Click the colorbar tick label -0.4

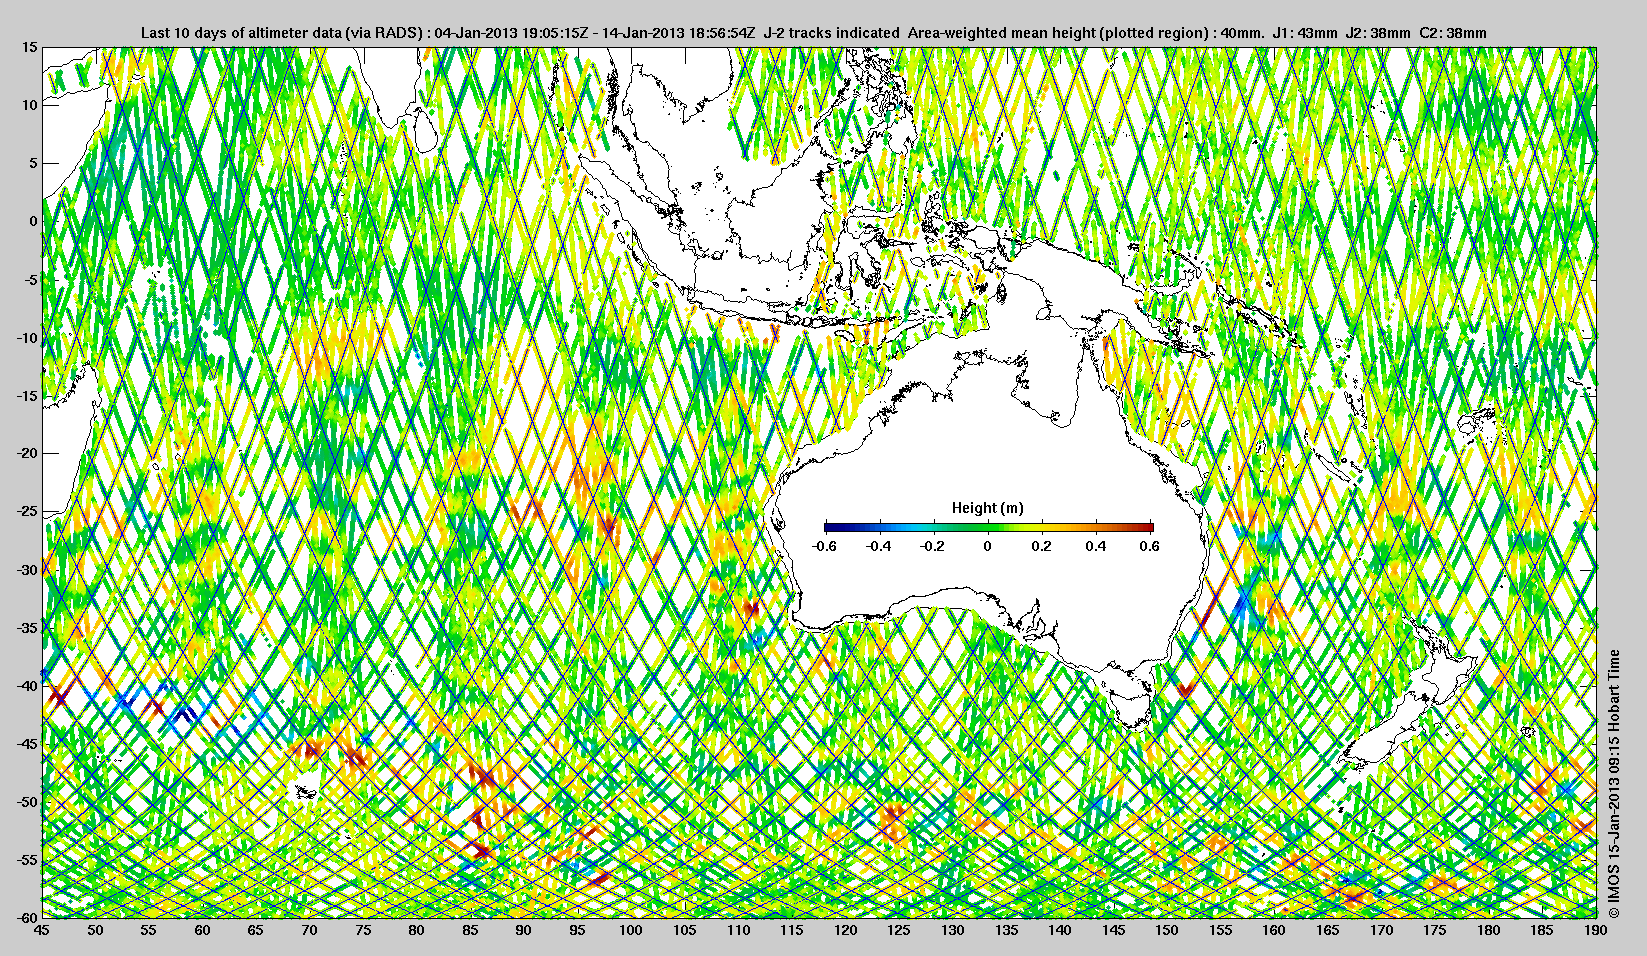878,546
